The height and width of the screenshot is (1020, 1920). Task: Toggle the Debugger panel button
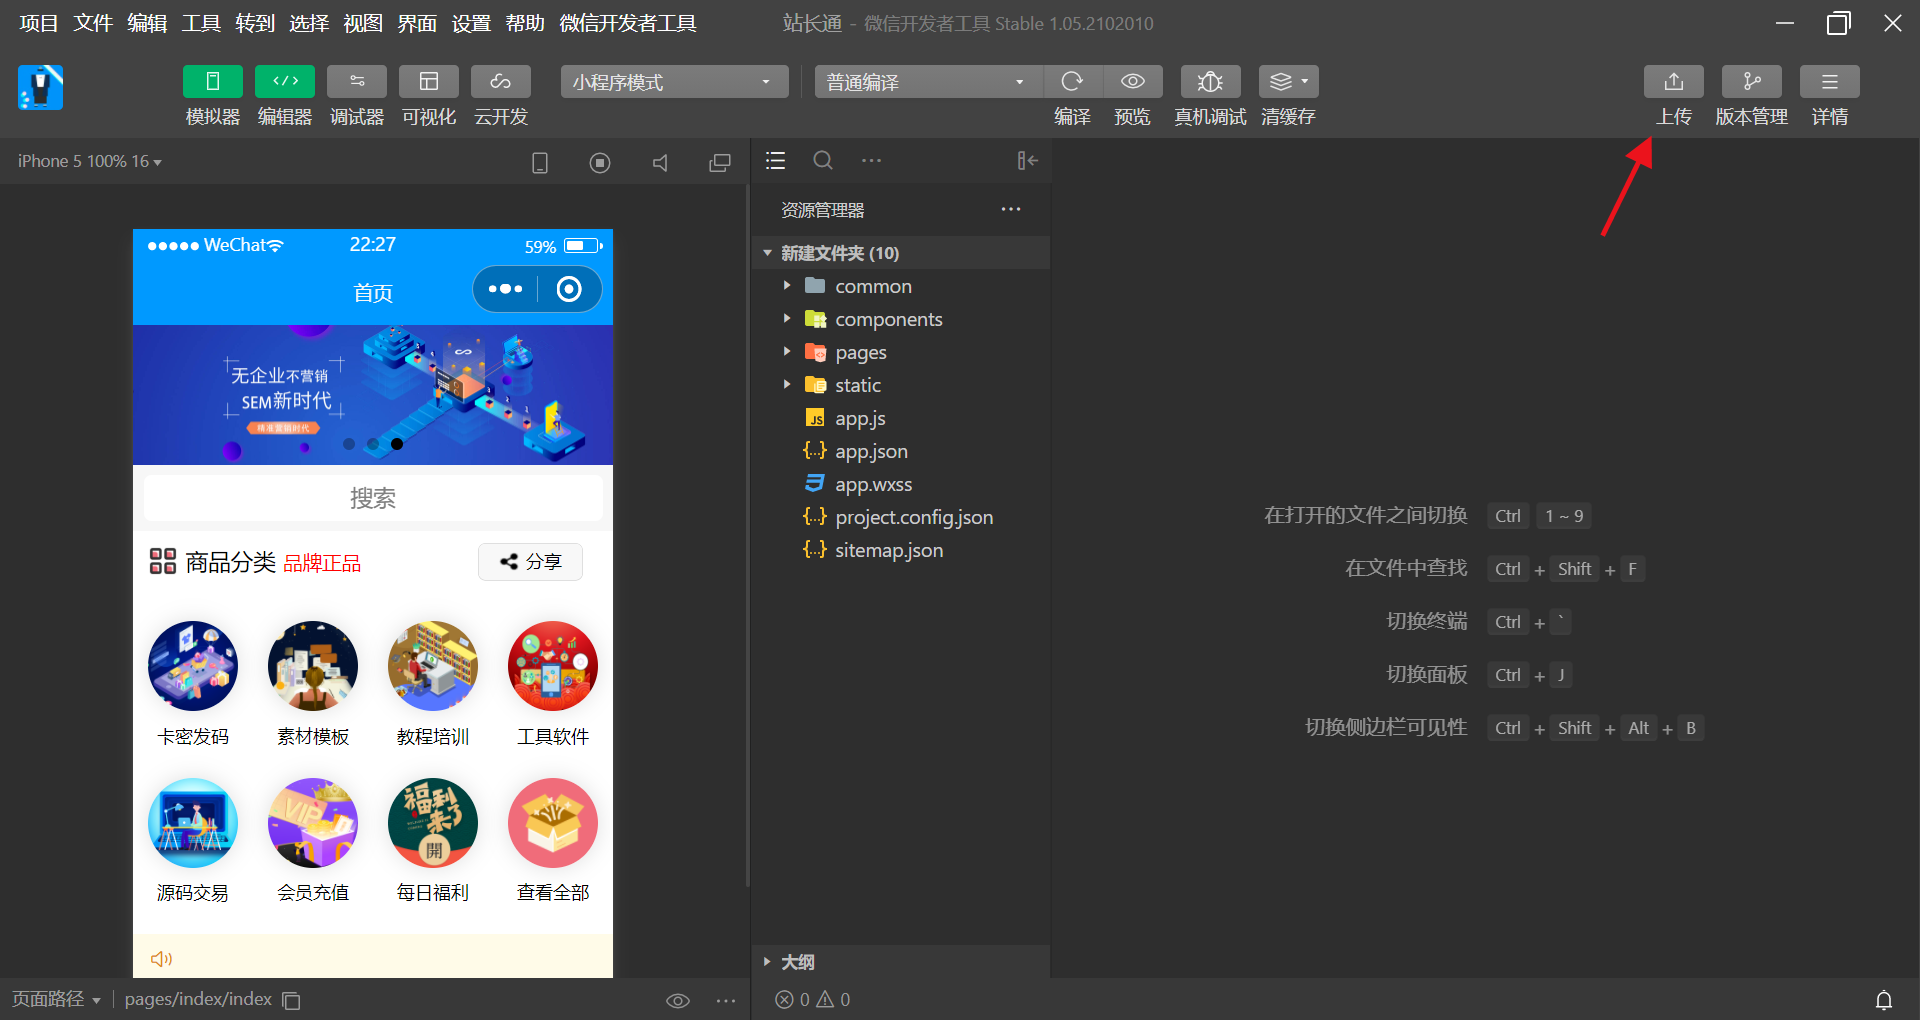click(357, 82)
